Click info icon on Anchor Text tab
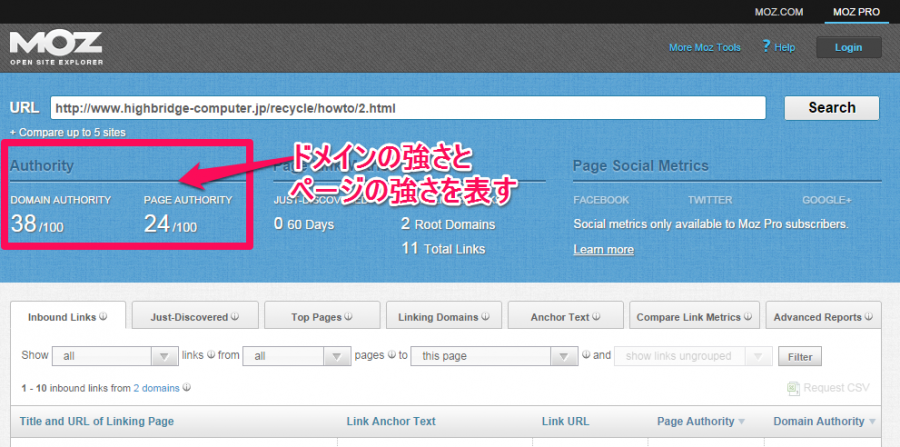Screen dimensions: 900x447 point(596,316)
